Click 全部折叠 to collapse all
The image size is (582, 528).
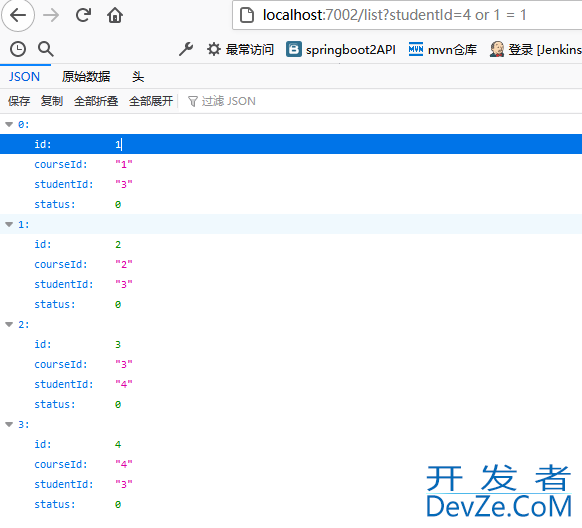96,101
